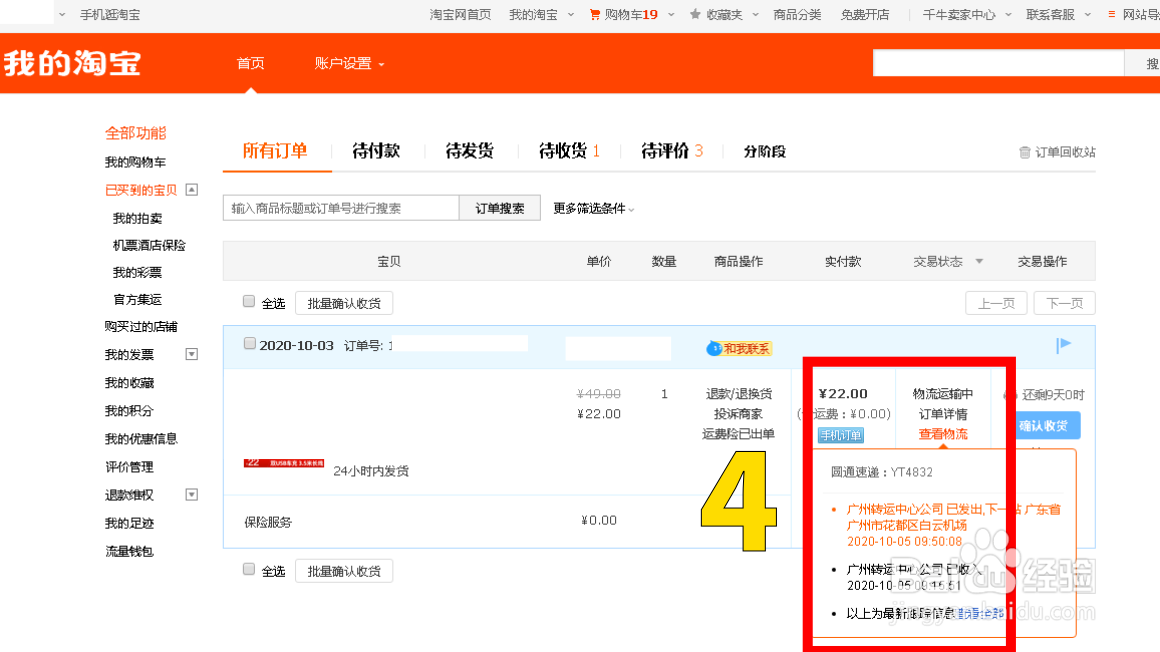1160x652 pixels.
Task: Check the 2020-10-03 order checkbox
Action: tap(249, 343)
